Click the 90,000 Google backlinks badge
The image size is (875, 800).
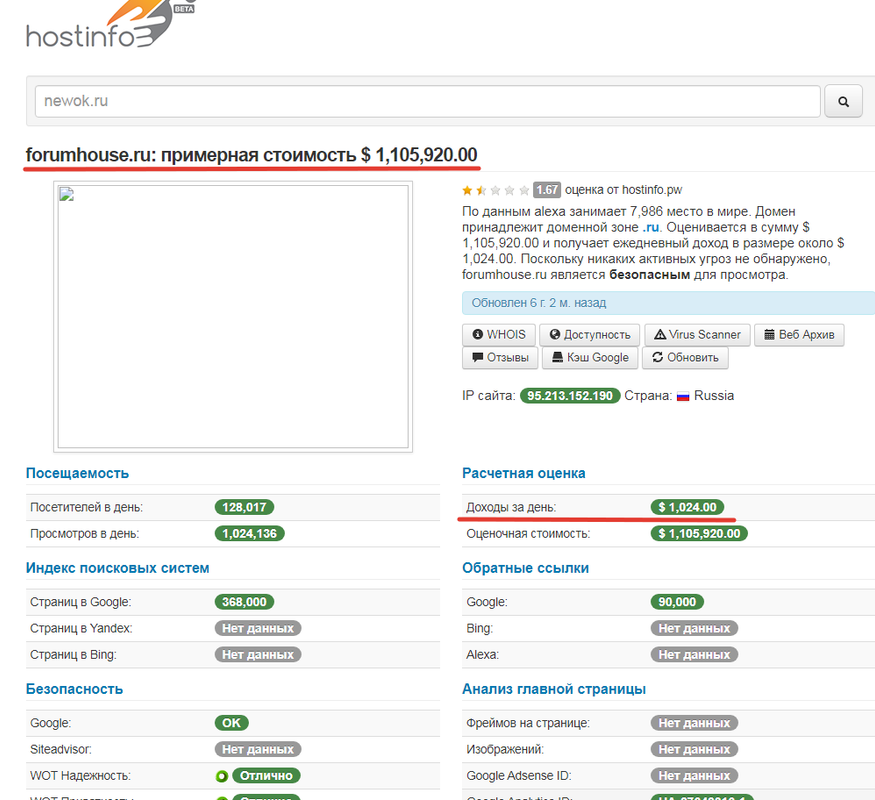[x=677, y=602]
